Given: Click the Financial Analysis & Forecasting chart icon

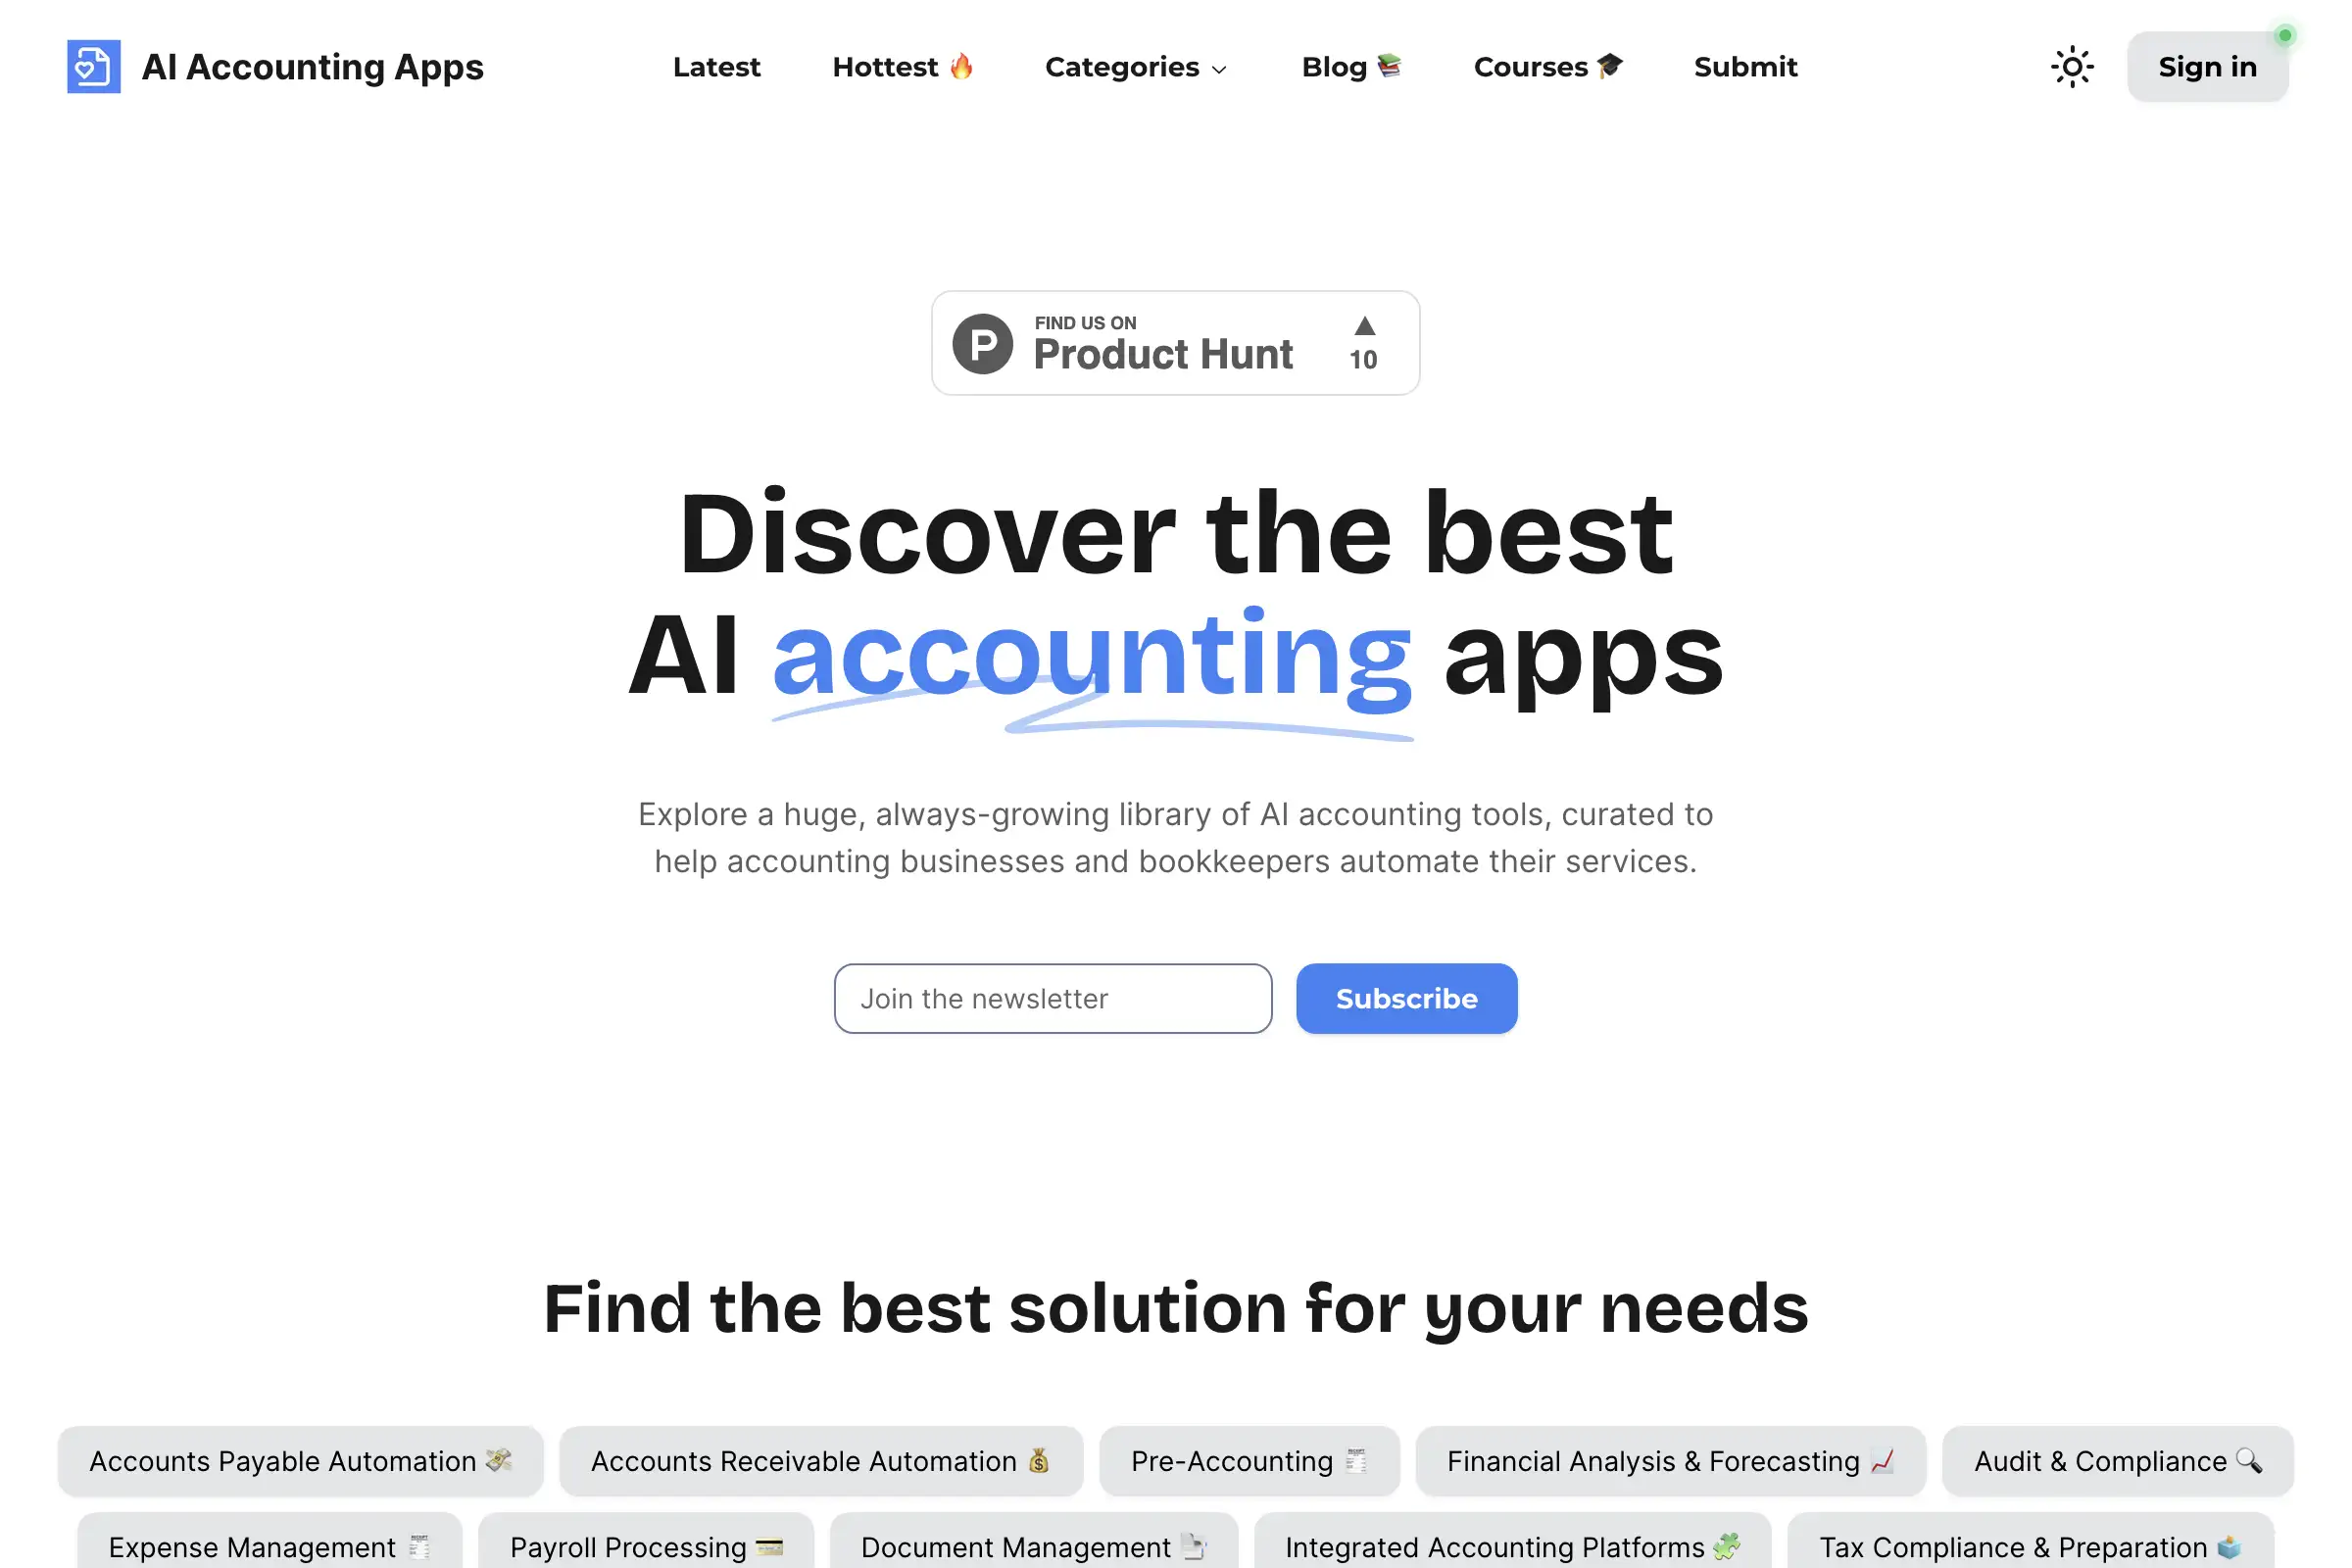Looking at the screenshot, I should (x=1886, y=1461).
